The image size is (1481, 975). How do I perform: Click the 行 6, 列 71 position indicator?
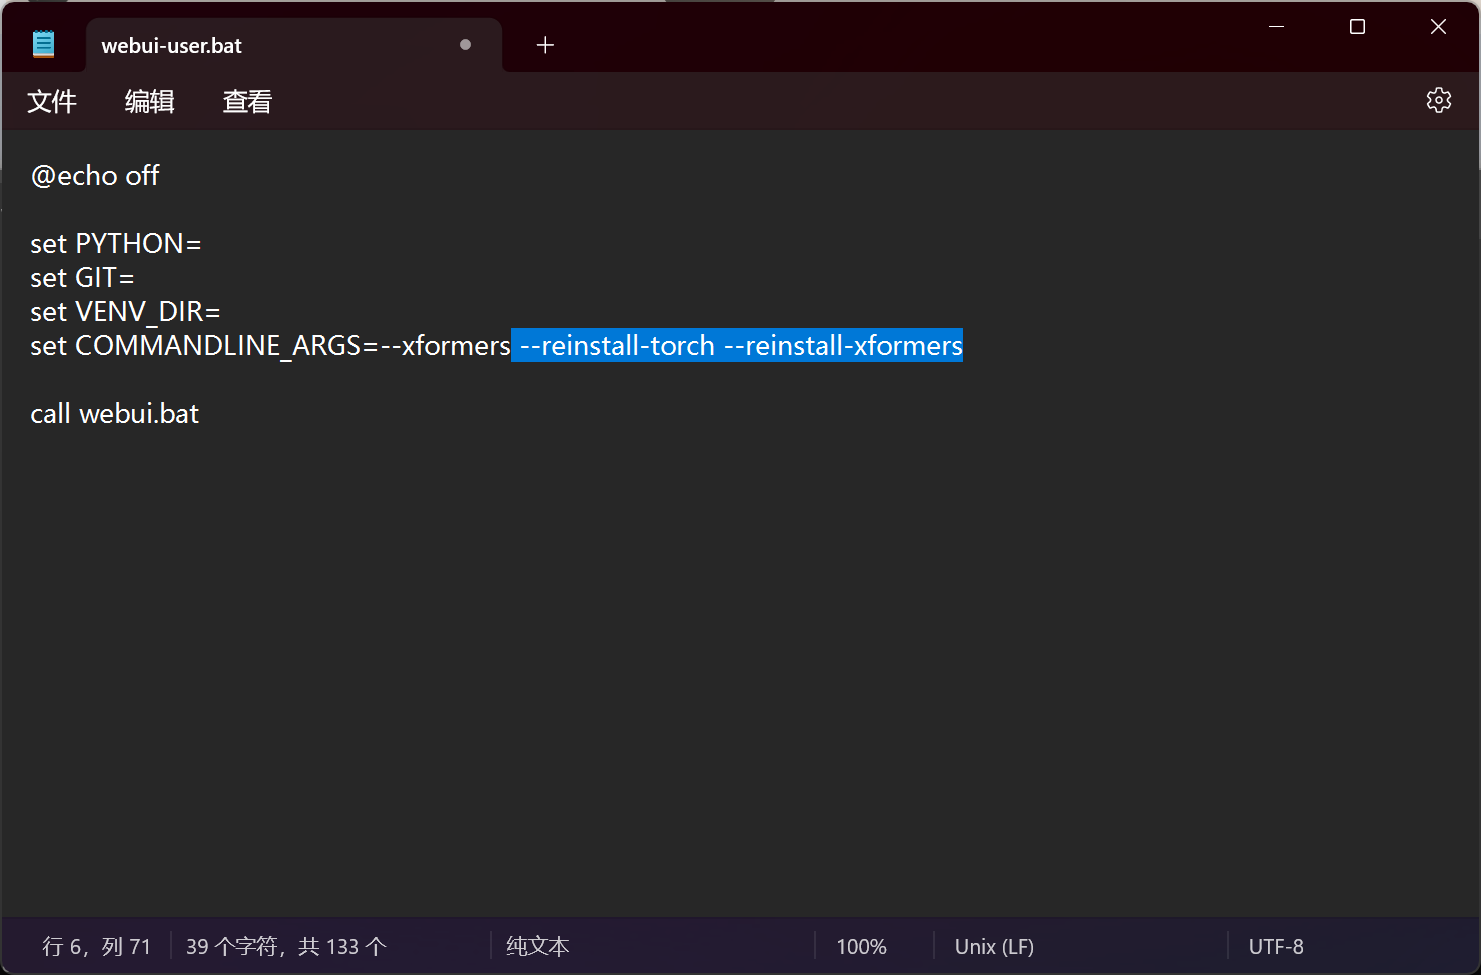(x=96, y=946)
